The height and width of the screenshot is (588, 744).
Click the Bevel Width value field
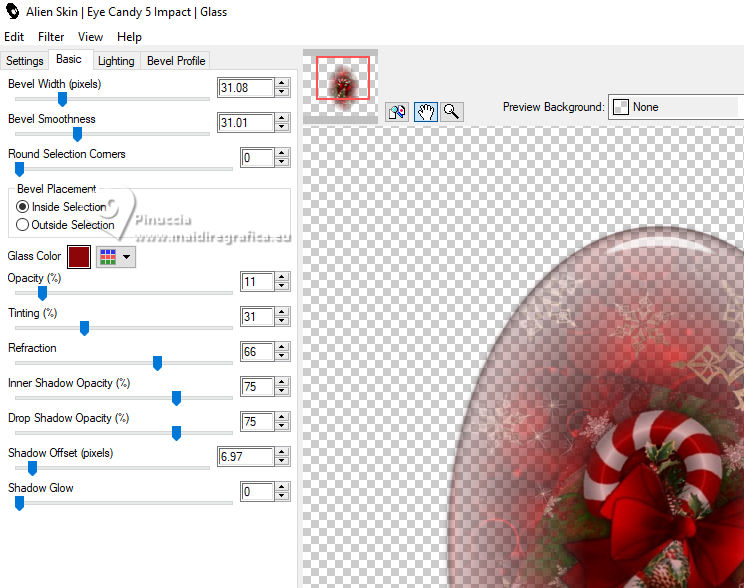pyautogui.click(x=246, y=88)
